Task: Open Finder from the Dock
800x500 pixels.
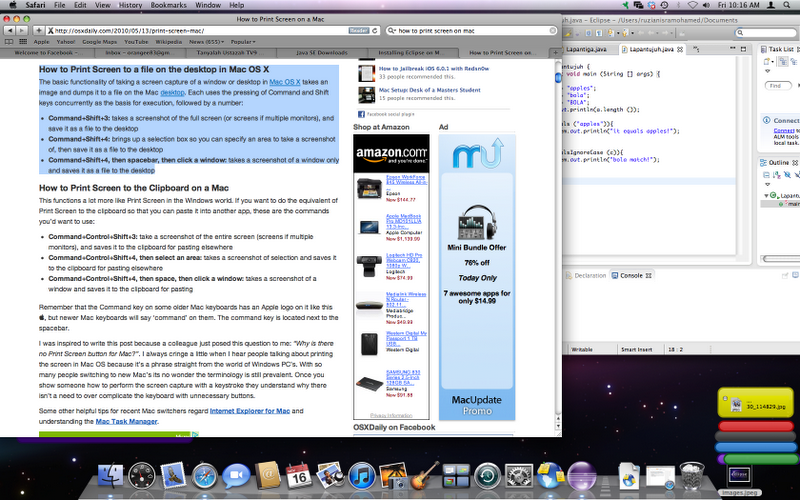Action: point(110,476)
